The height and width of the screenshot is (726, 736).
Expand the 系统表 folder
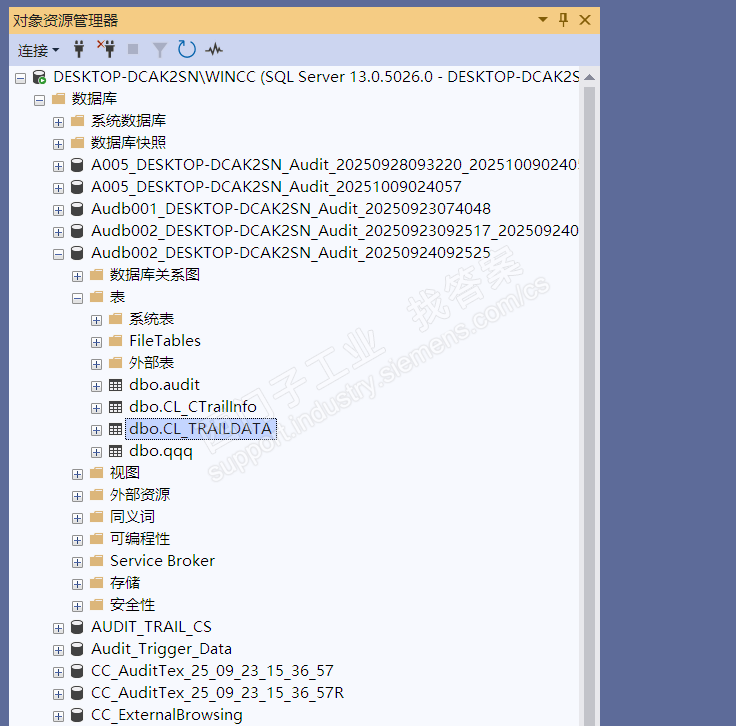tap(96, 321)
